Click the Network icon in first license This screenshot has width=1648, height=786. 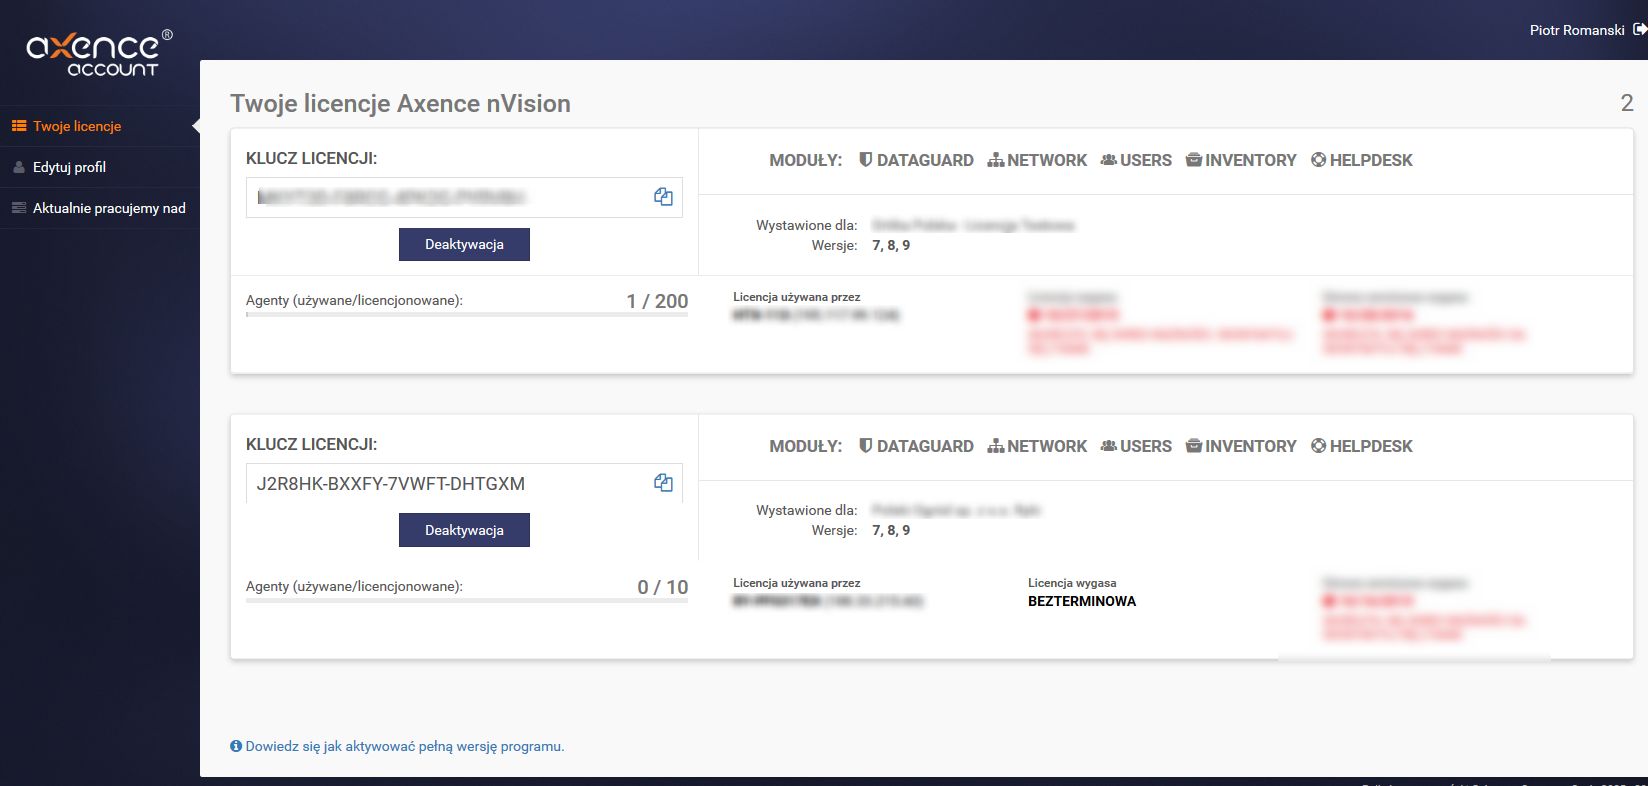(x=996, y=160)
